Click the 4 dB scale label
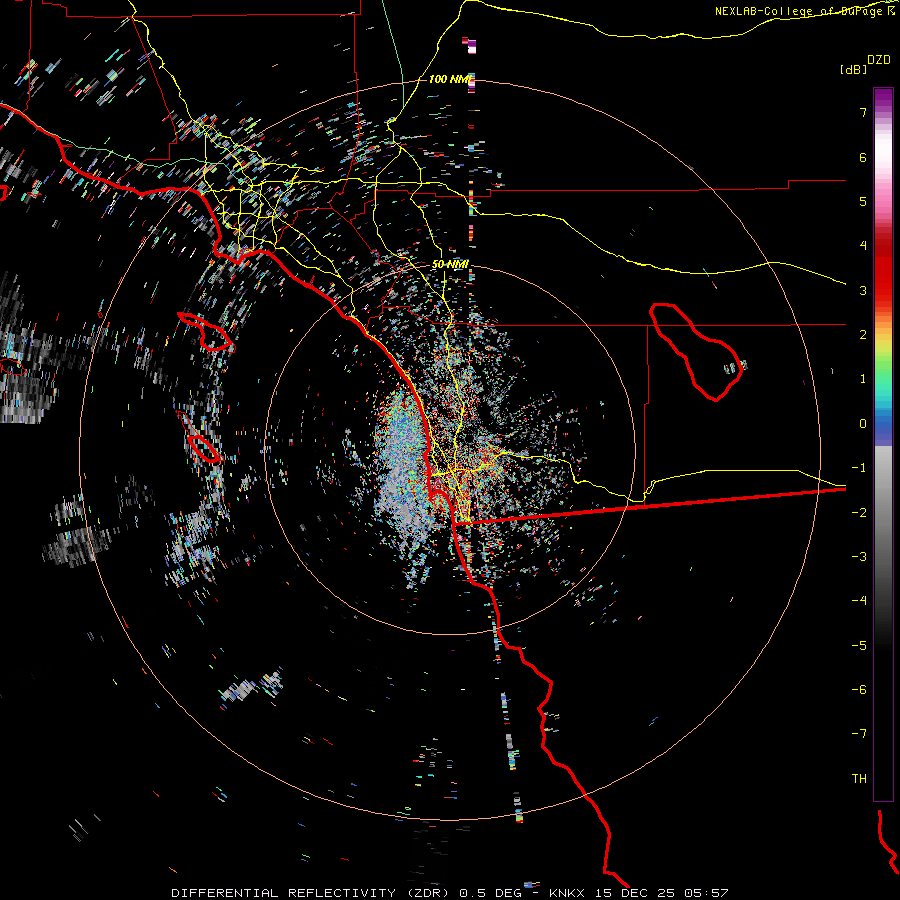Screen dimensions: 900x900 (863, 246)
